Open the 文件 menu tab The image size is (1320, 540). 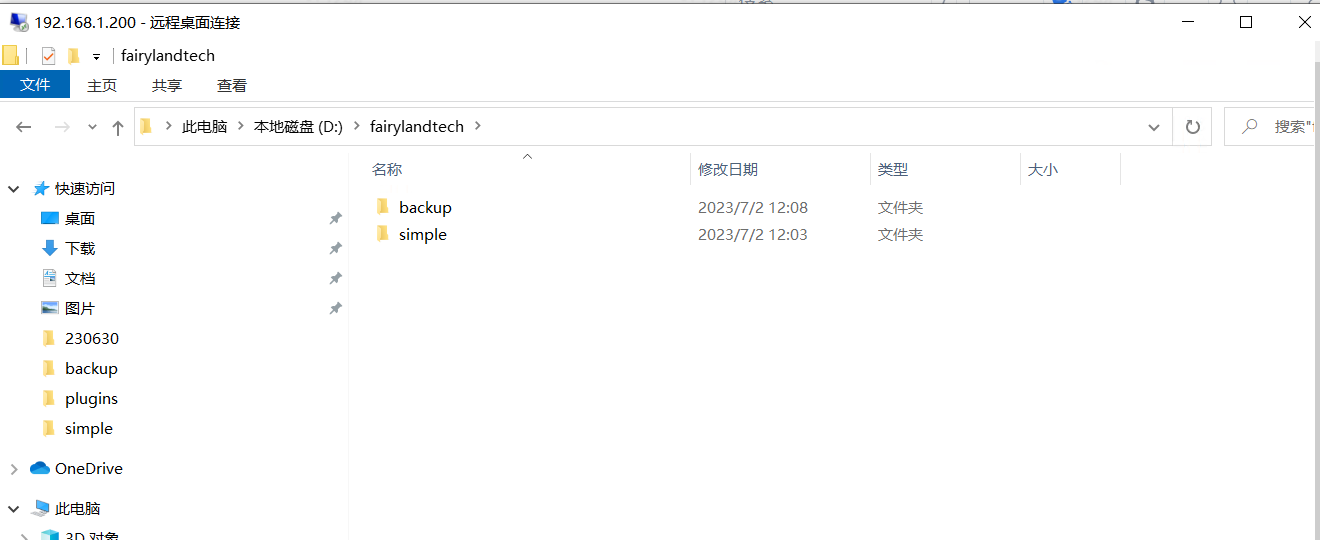(35, 85)
